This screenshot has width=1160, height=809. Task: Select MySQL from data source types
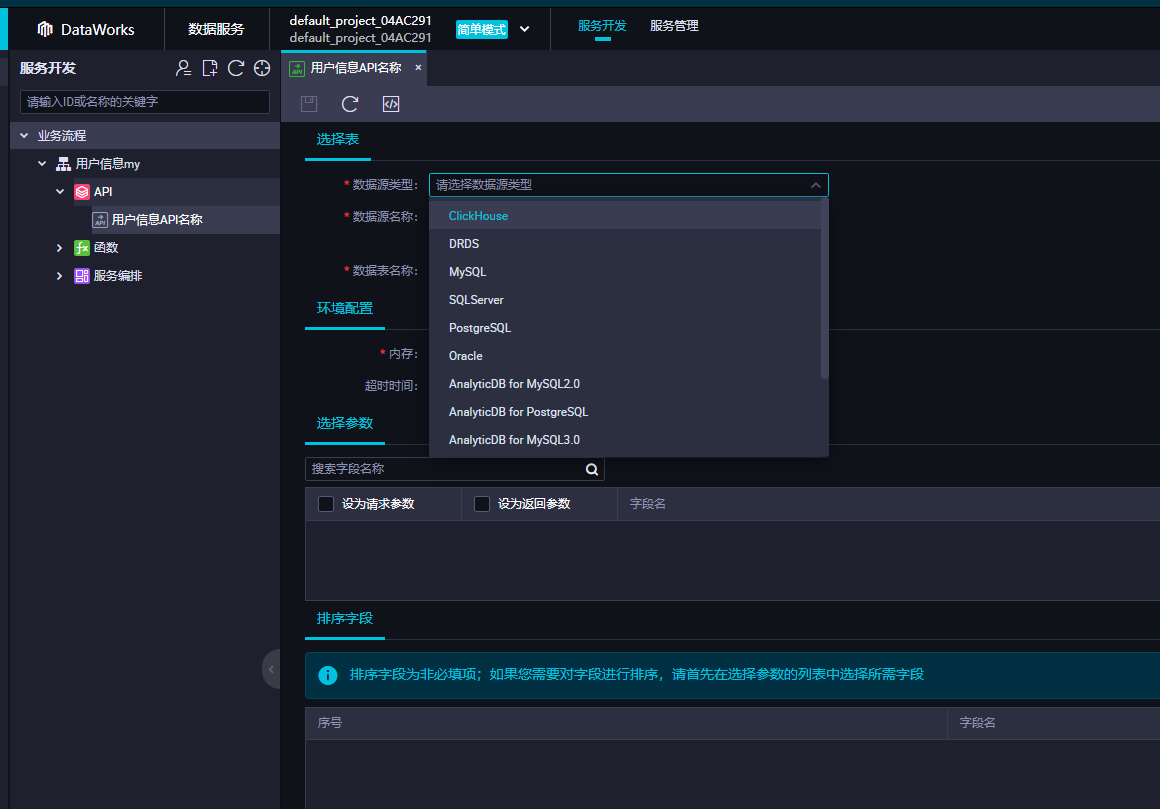(625, 272)
